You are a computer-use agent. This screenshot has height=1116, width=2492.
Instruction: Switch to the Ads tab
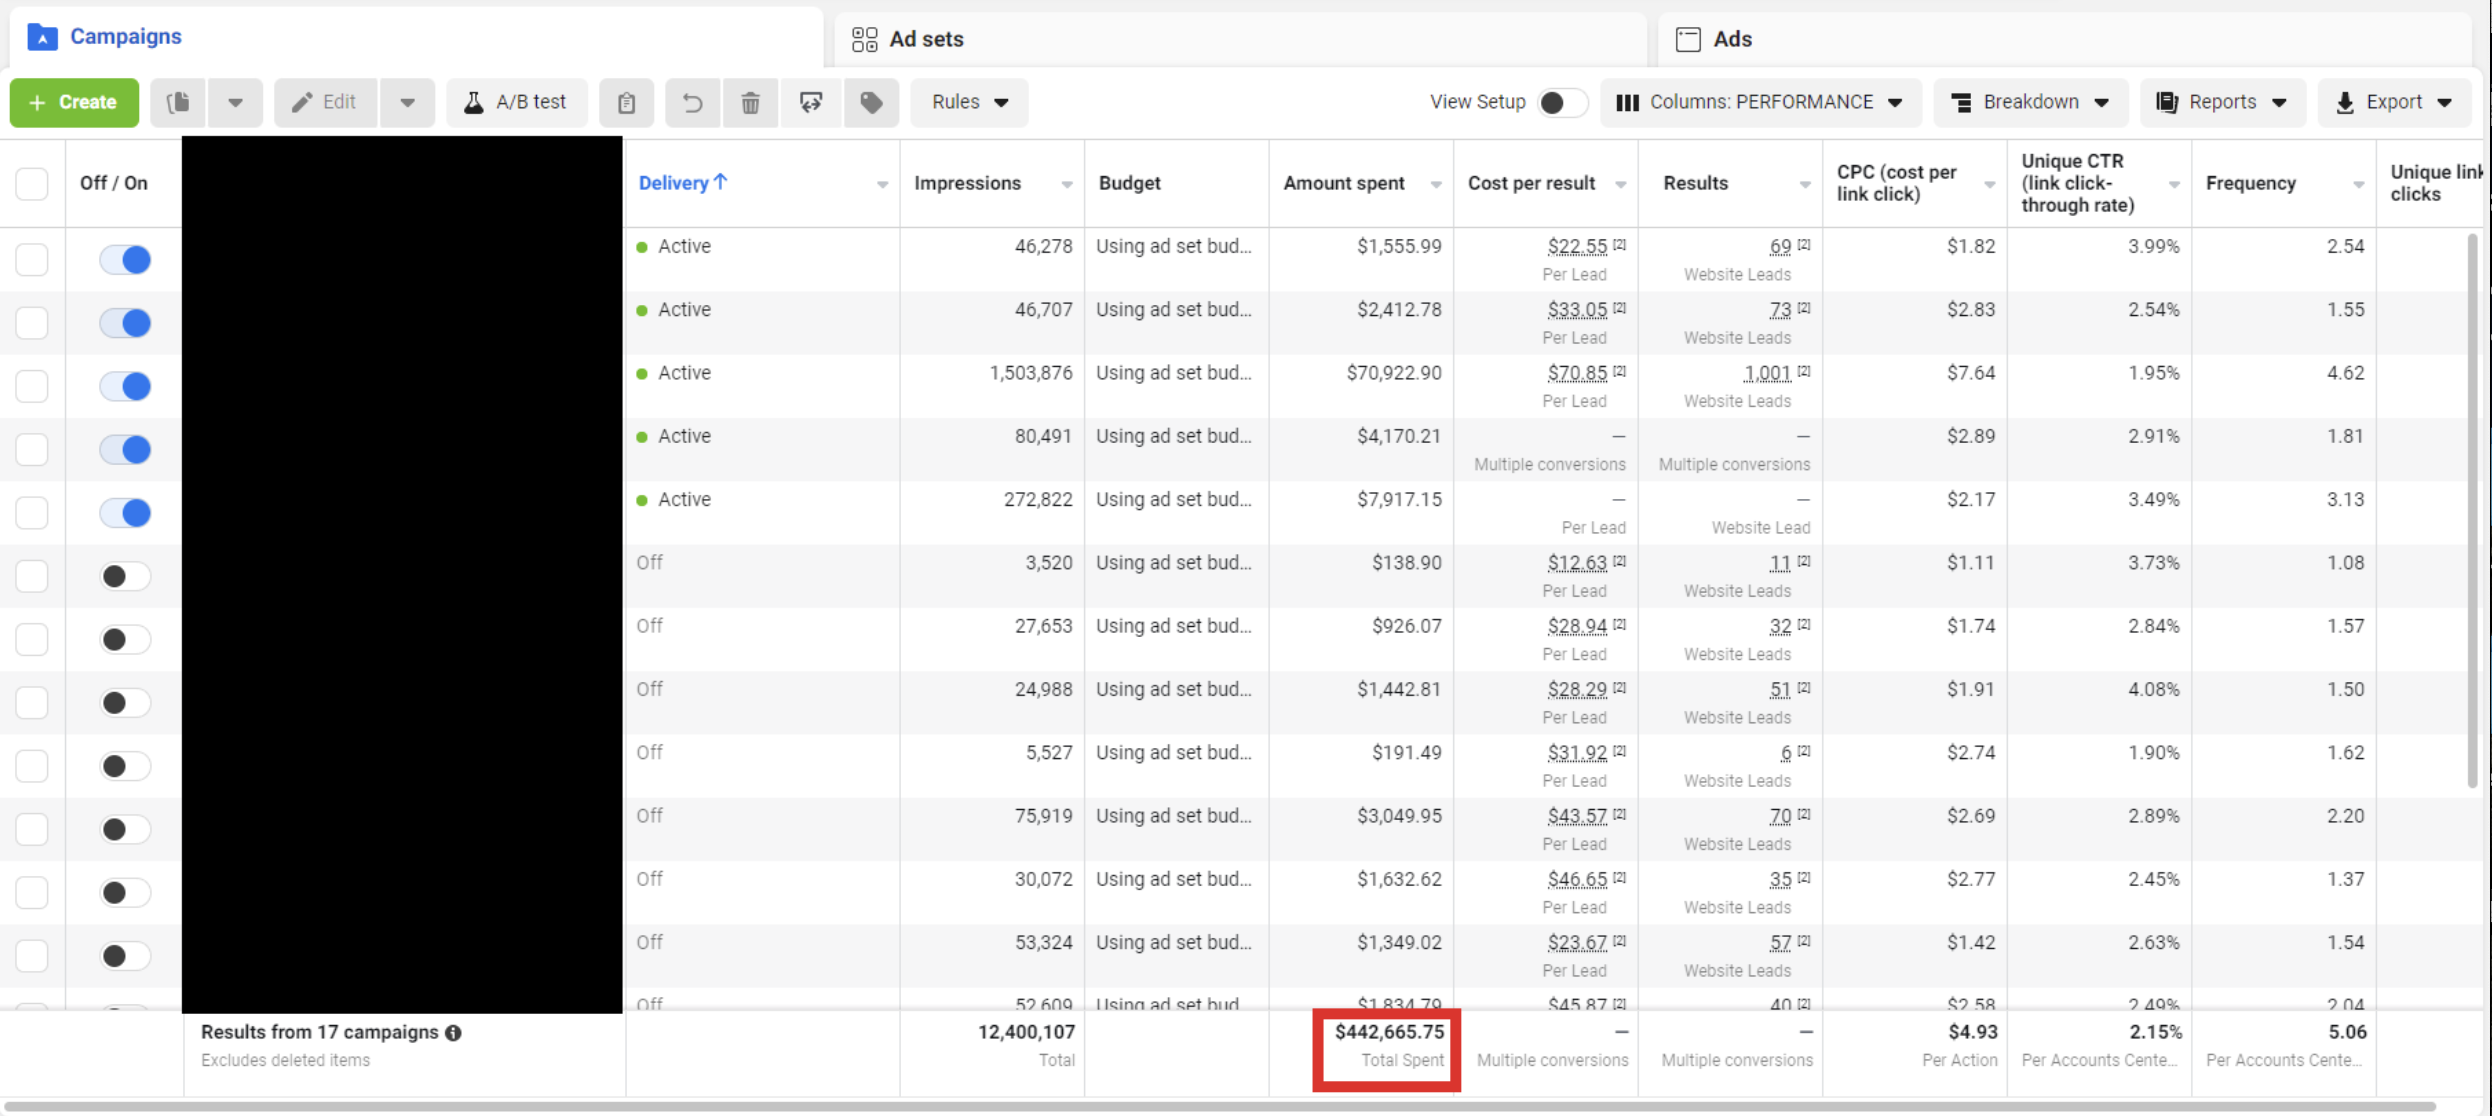click(1714, 39)
